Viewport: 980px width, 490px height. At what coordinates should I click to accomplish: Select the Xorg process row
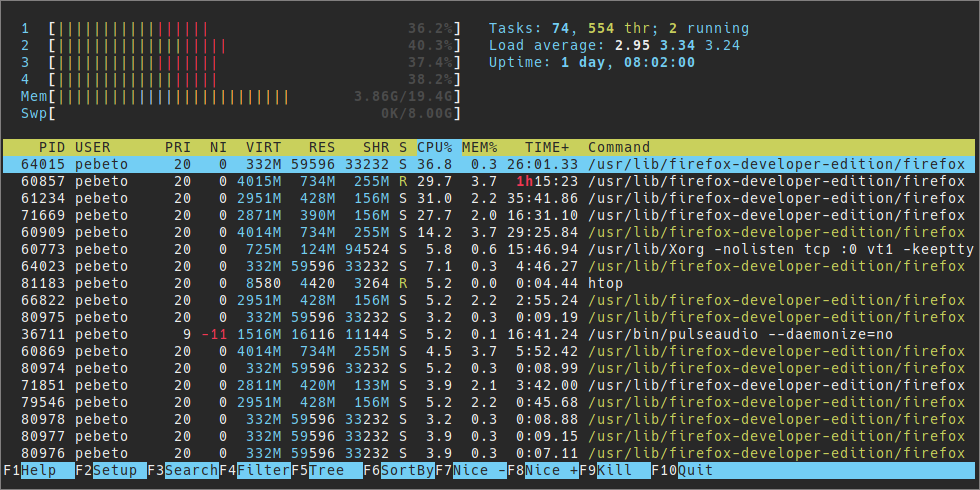coord(489,249)
